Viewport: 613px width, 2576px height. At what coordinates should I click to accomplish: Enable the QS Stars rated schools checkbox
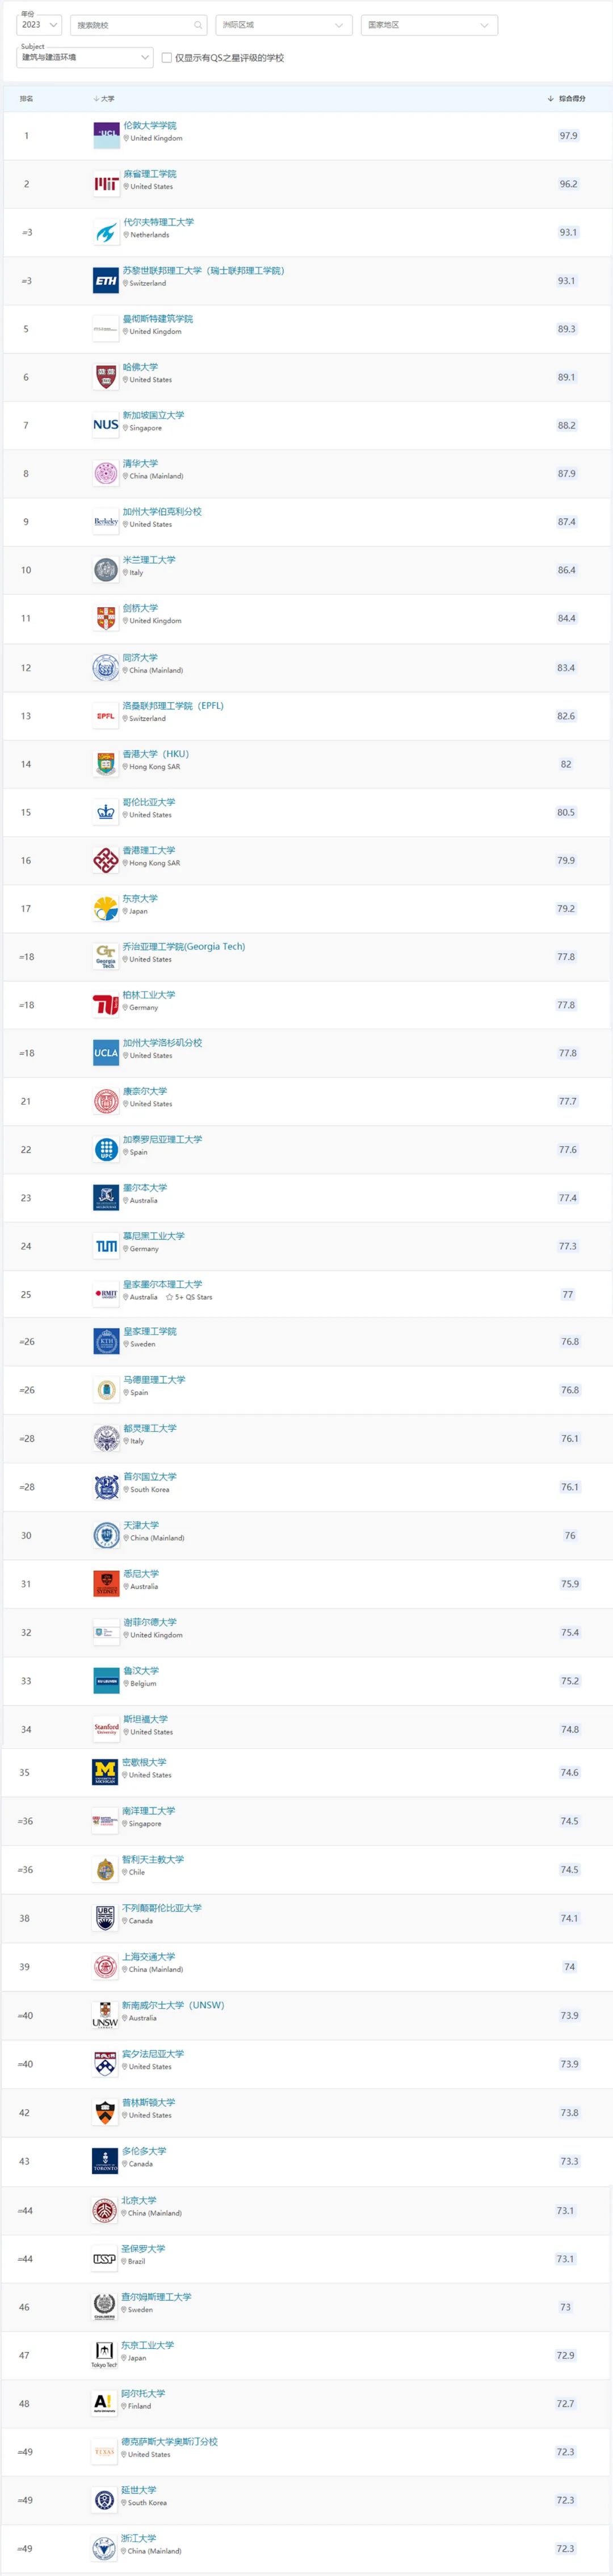[x=166, y=57]
